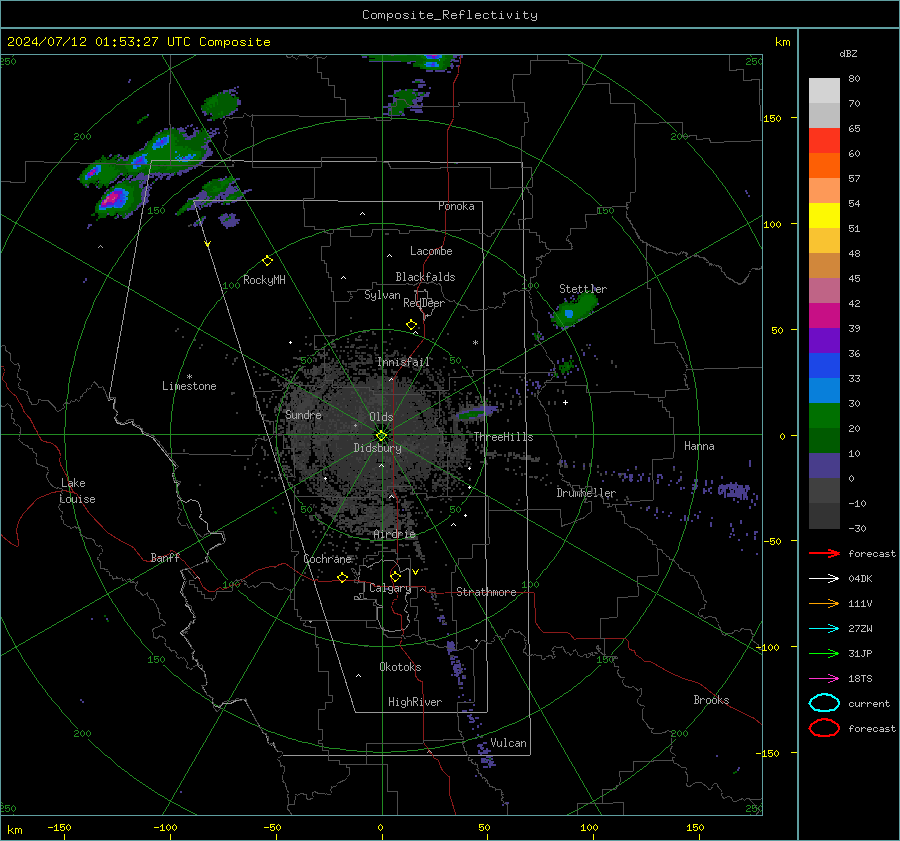This screenshot has width=900, height=841.
Task: Click the yellow diamond marker below Cochrane
Action: 343,578
